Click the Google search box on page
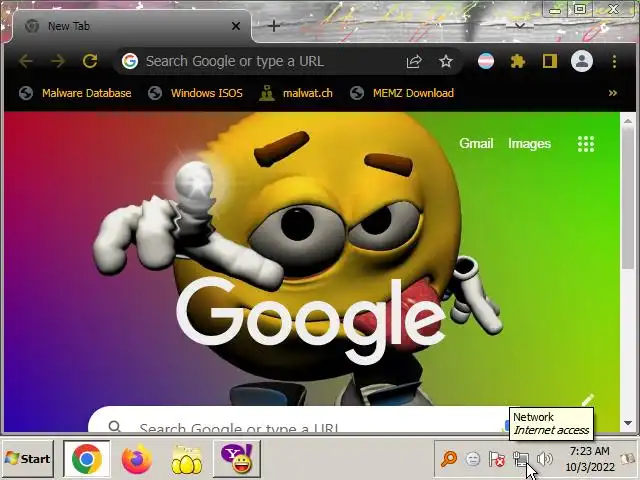 pyautogui.click(x=302, y=420)
